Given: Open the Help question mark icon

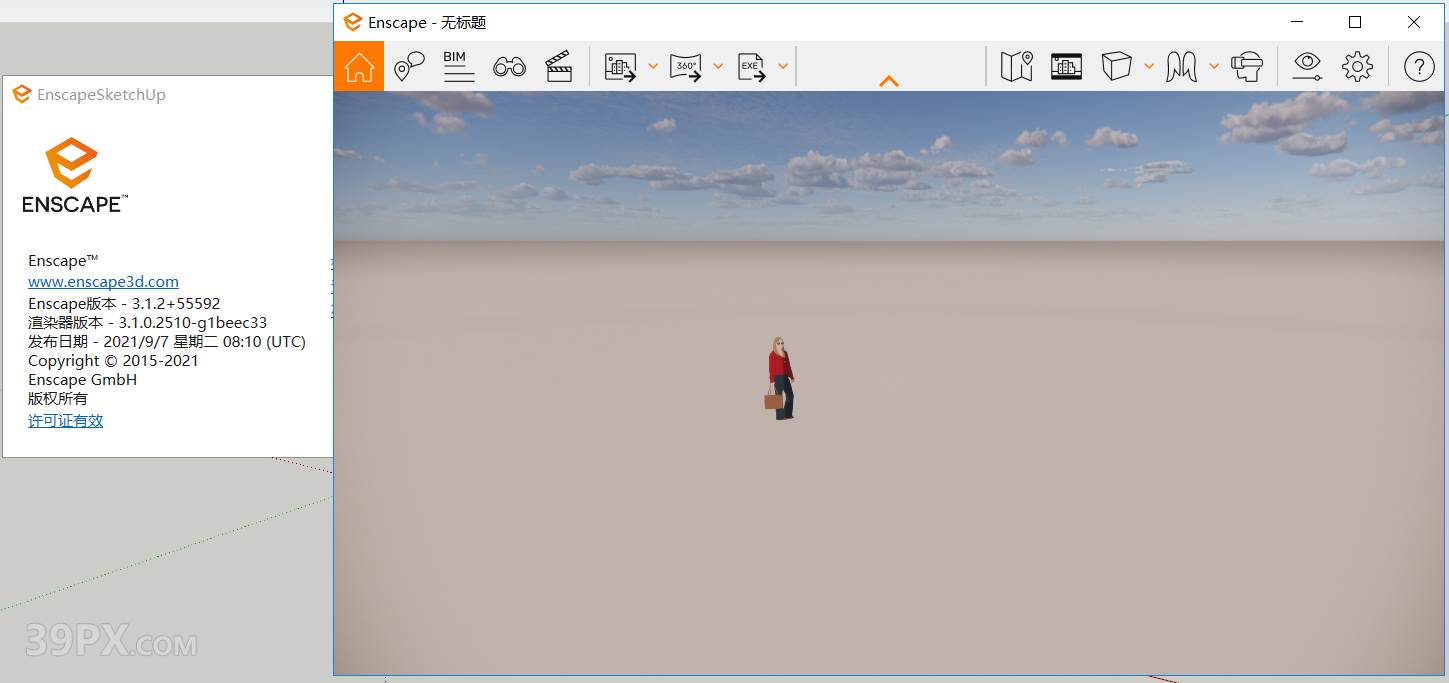Looking at the screenshot, I should click(x=1418, y=66).
